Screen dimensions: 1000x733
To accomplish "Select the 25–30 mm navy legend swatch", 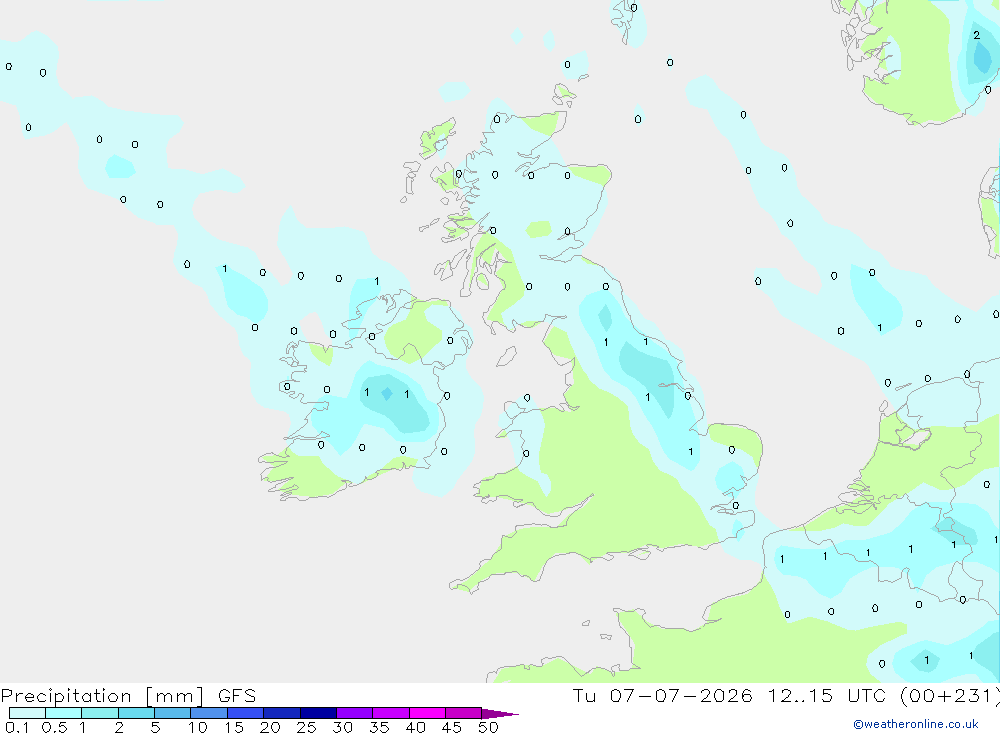I will 318,713.
